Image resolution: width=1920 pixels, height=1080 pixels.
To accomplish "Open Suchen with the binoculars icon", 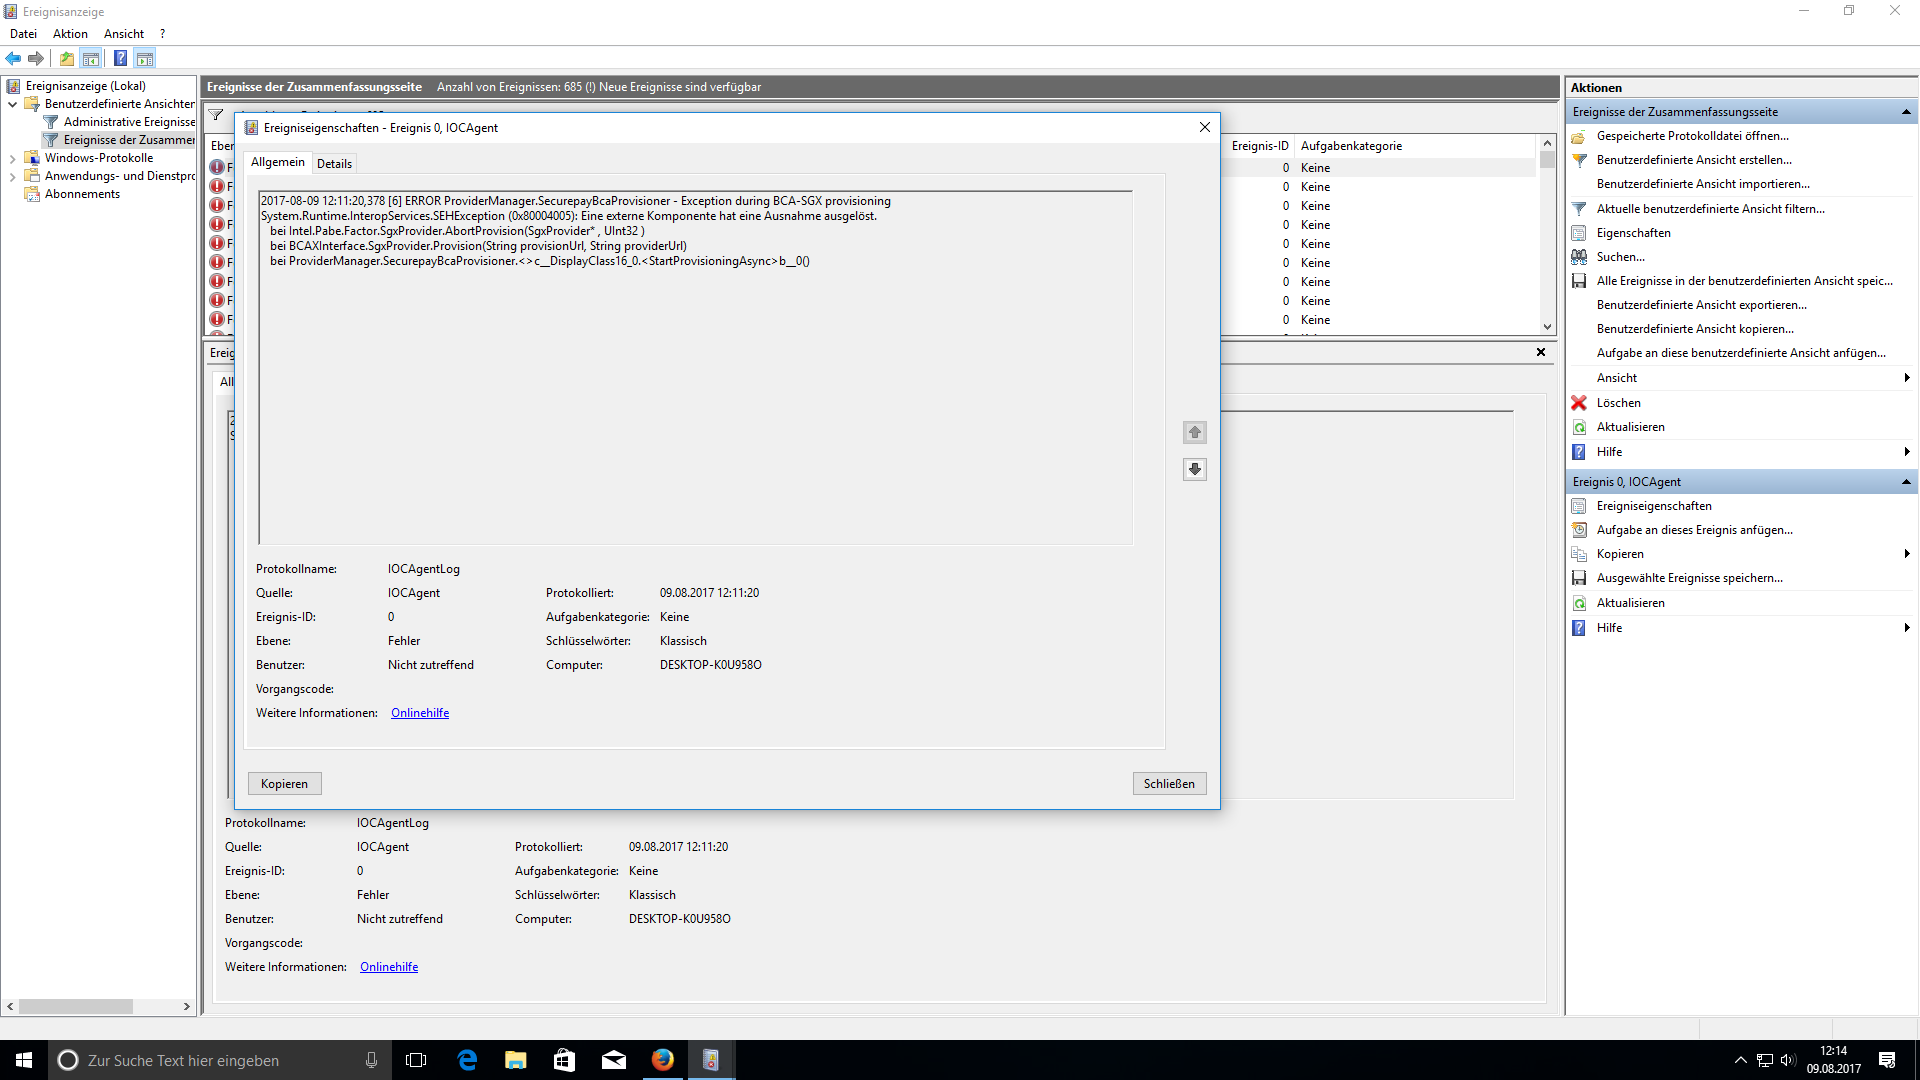I will click(1579, 257).
